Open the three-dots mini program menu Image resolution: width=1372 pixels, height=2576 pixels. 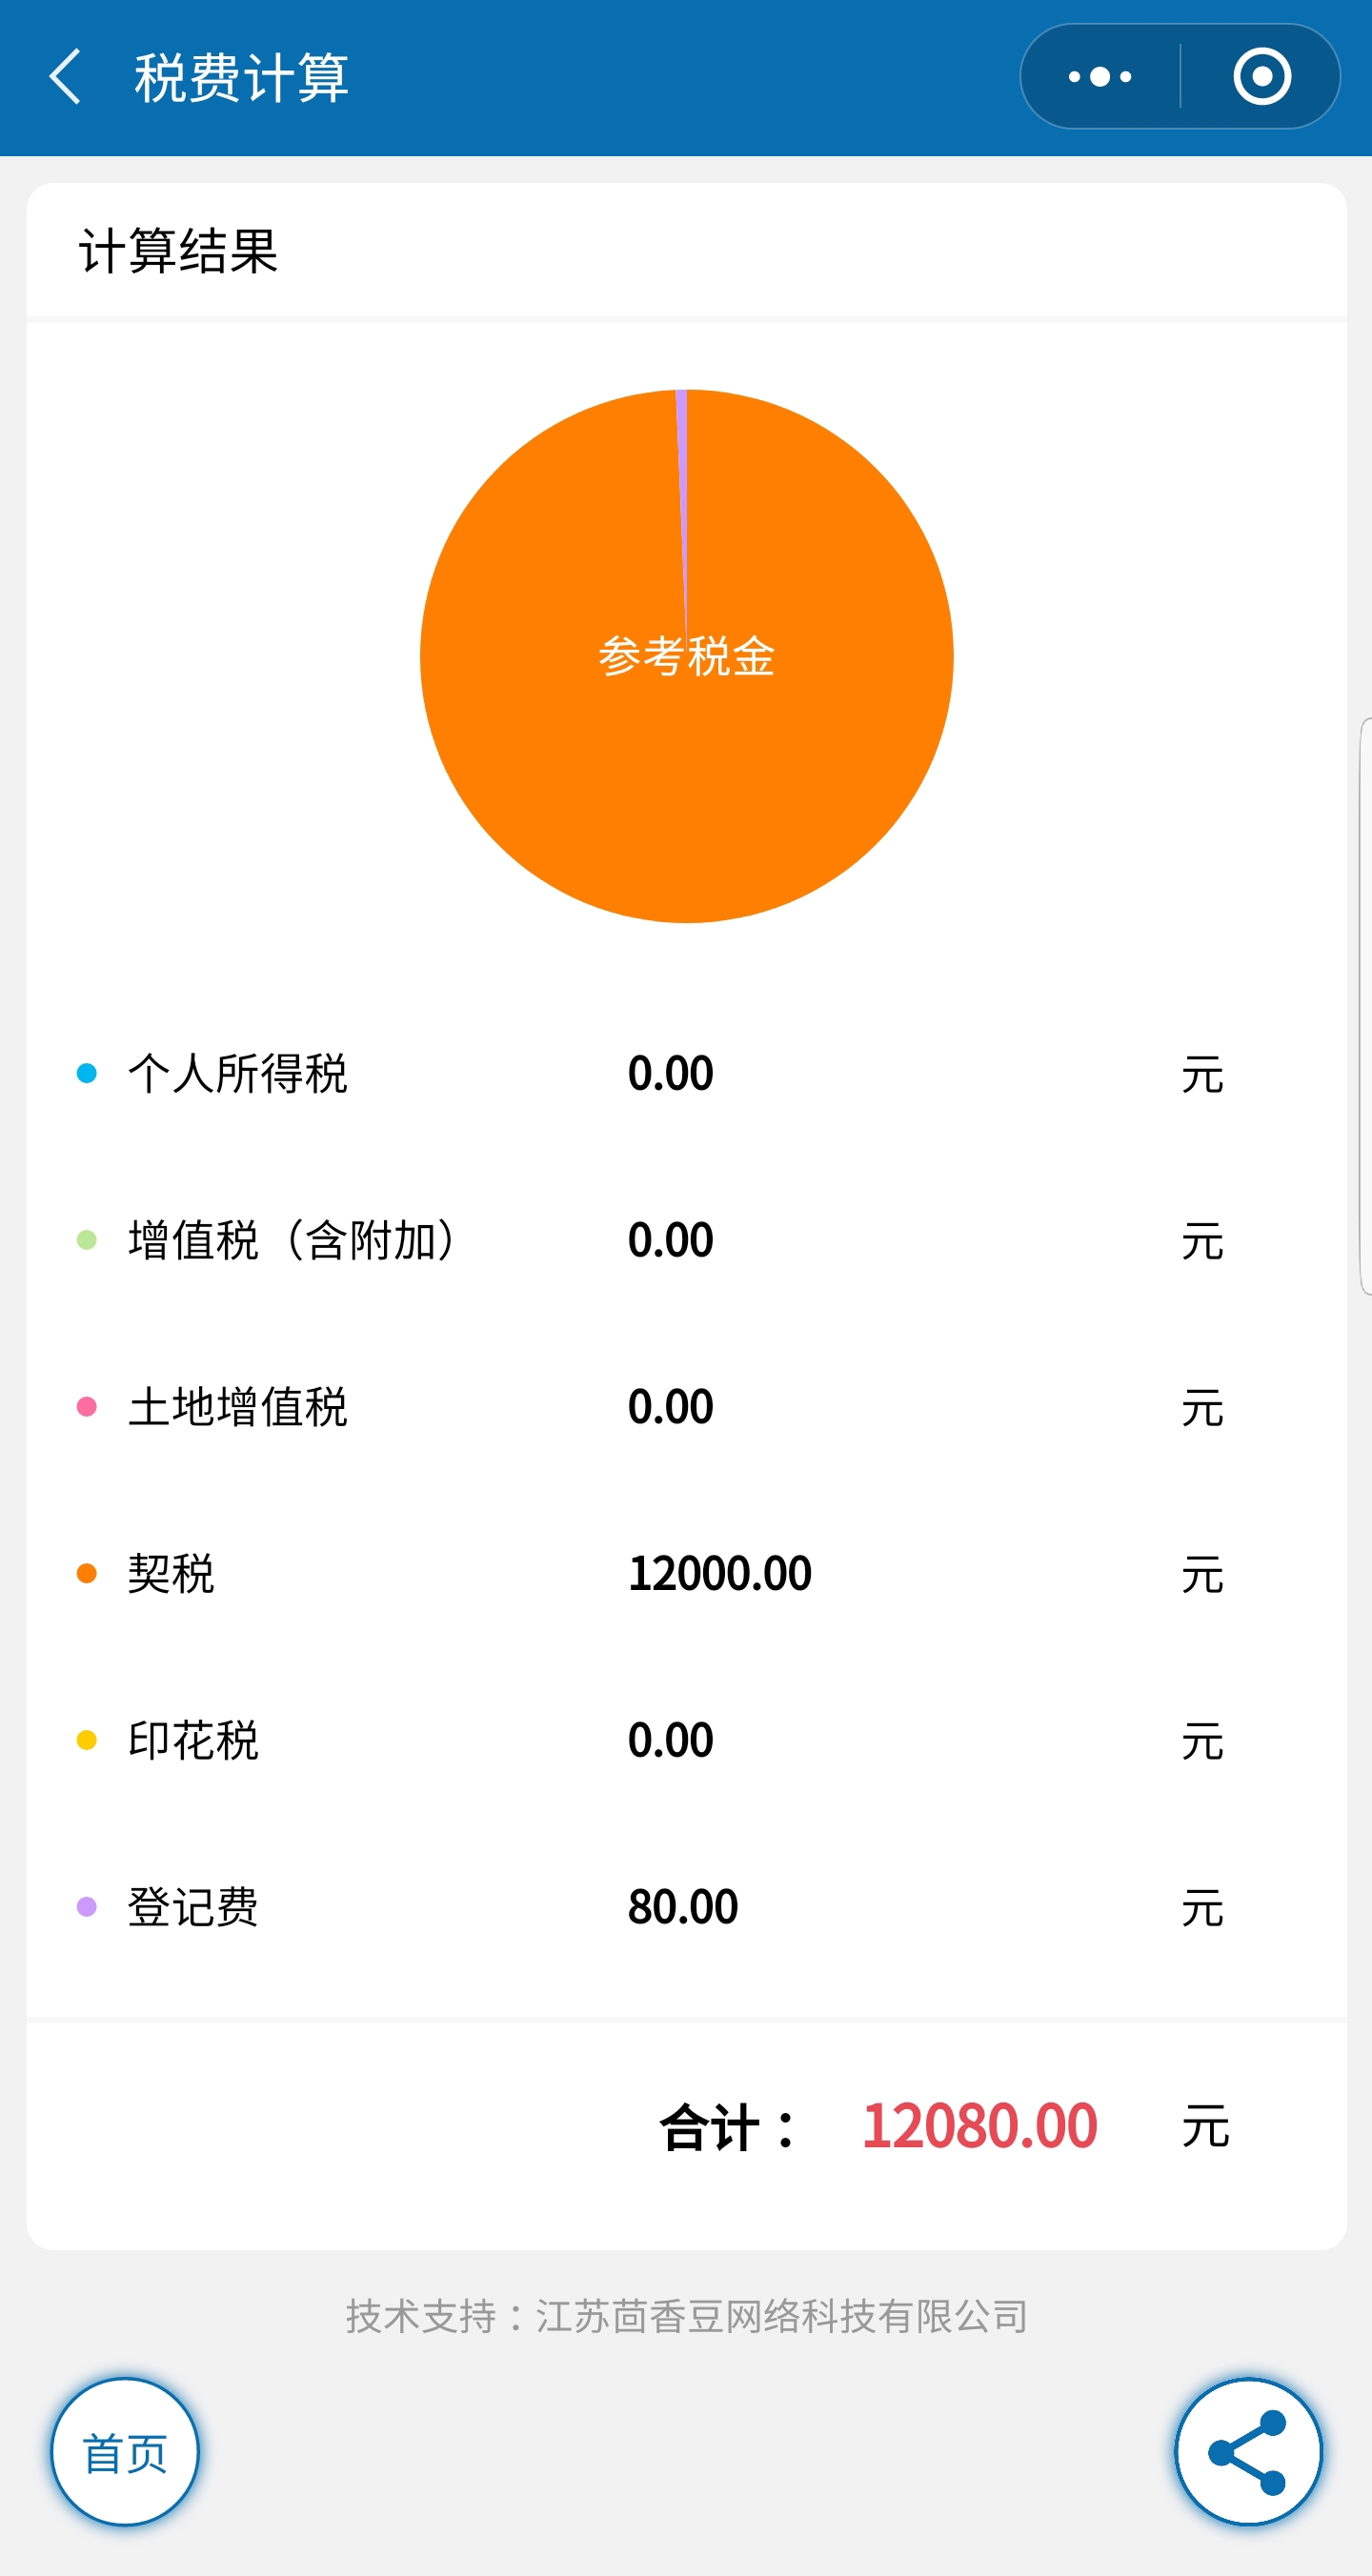click(x=1100, y=76)
